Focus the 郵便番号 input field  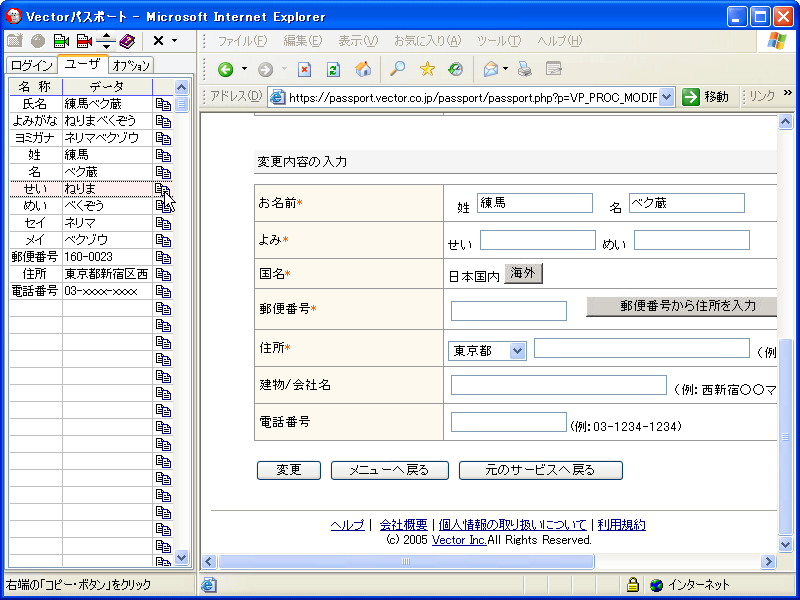pos(509,311)
